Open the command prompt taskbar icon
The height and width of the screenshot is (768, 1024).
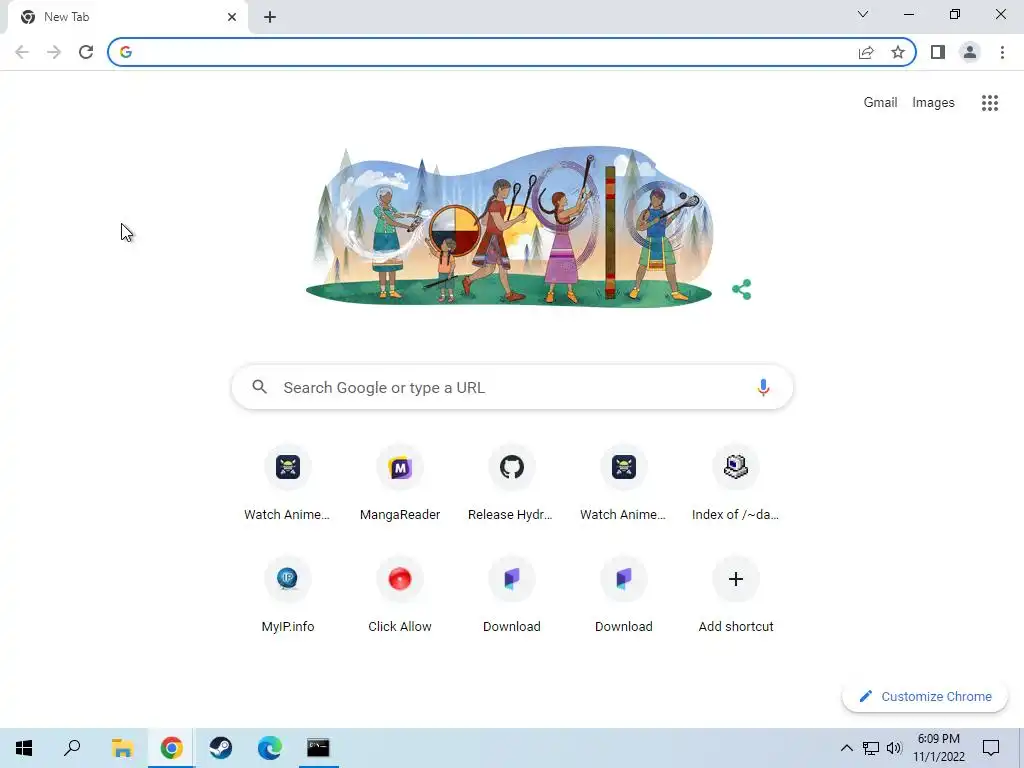tap(318, 748)
